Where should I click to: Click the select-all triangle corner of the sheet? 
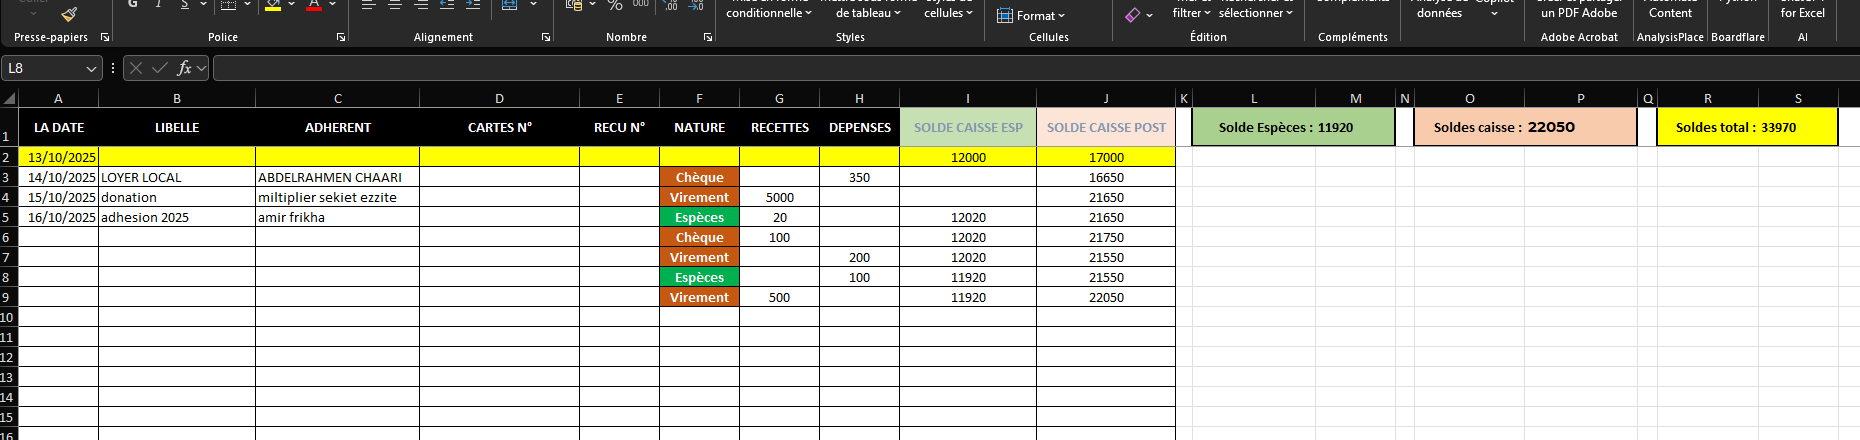[10, 98]
